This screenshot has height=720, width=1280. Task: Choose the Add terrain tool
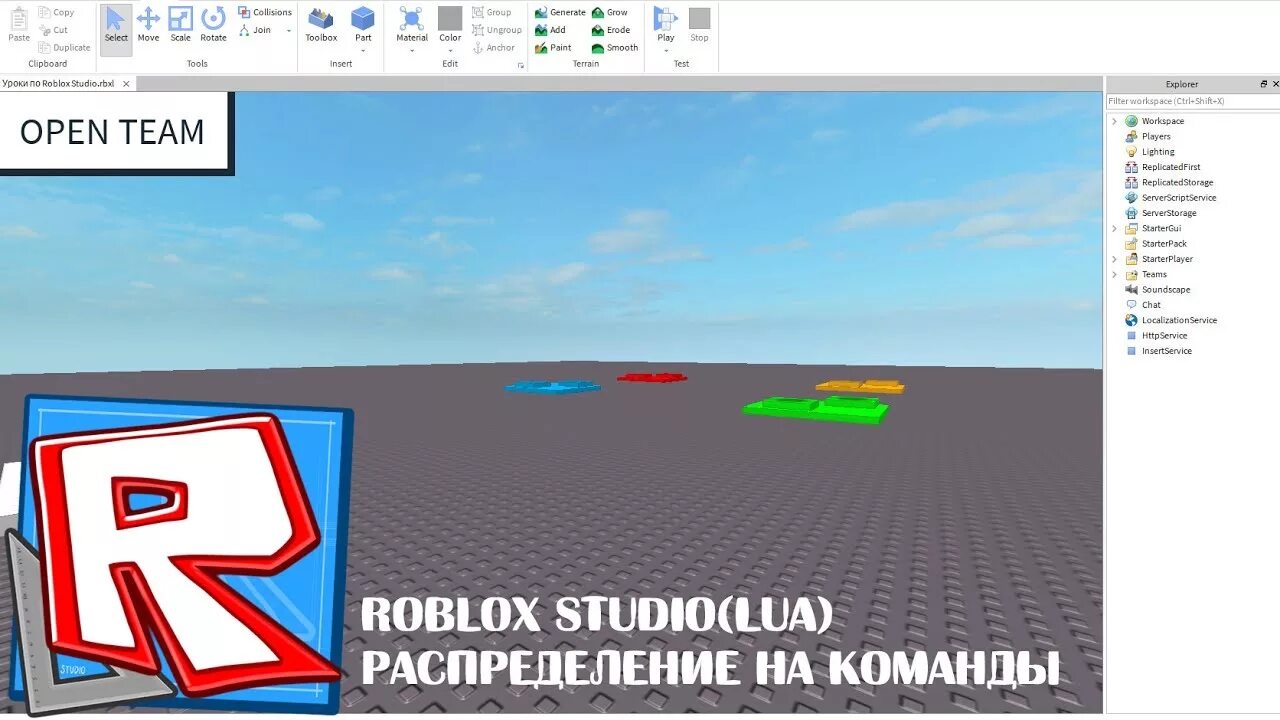tap(550, 30)
